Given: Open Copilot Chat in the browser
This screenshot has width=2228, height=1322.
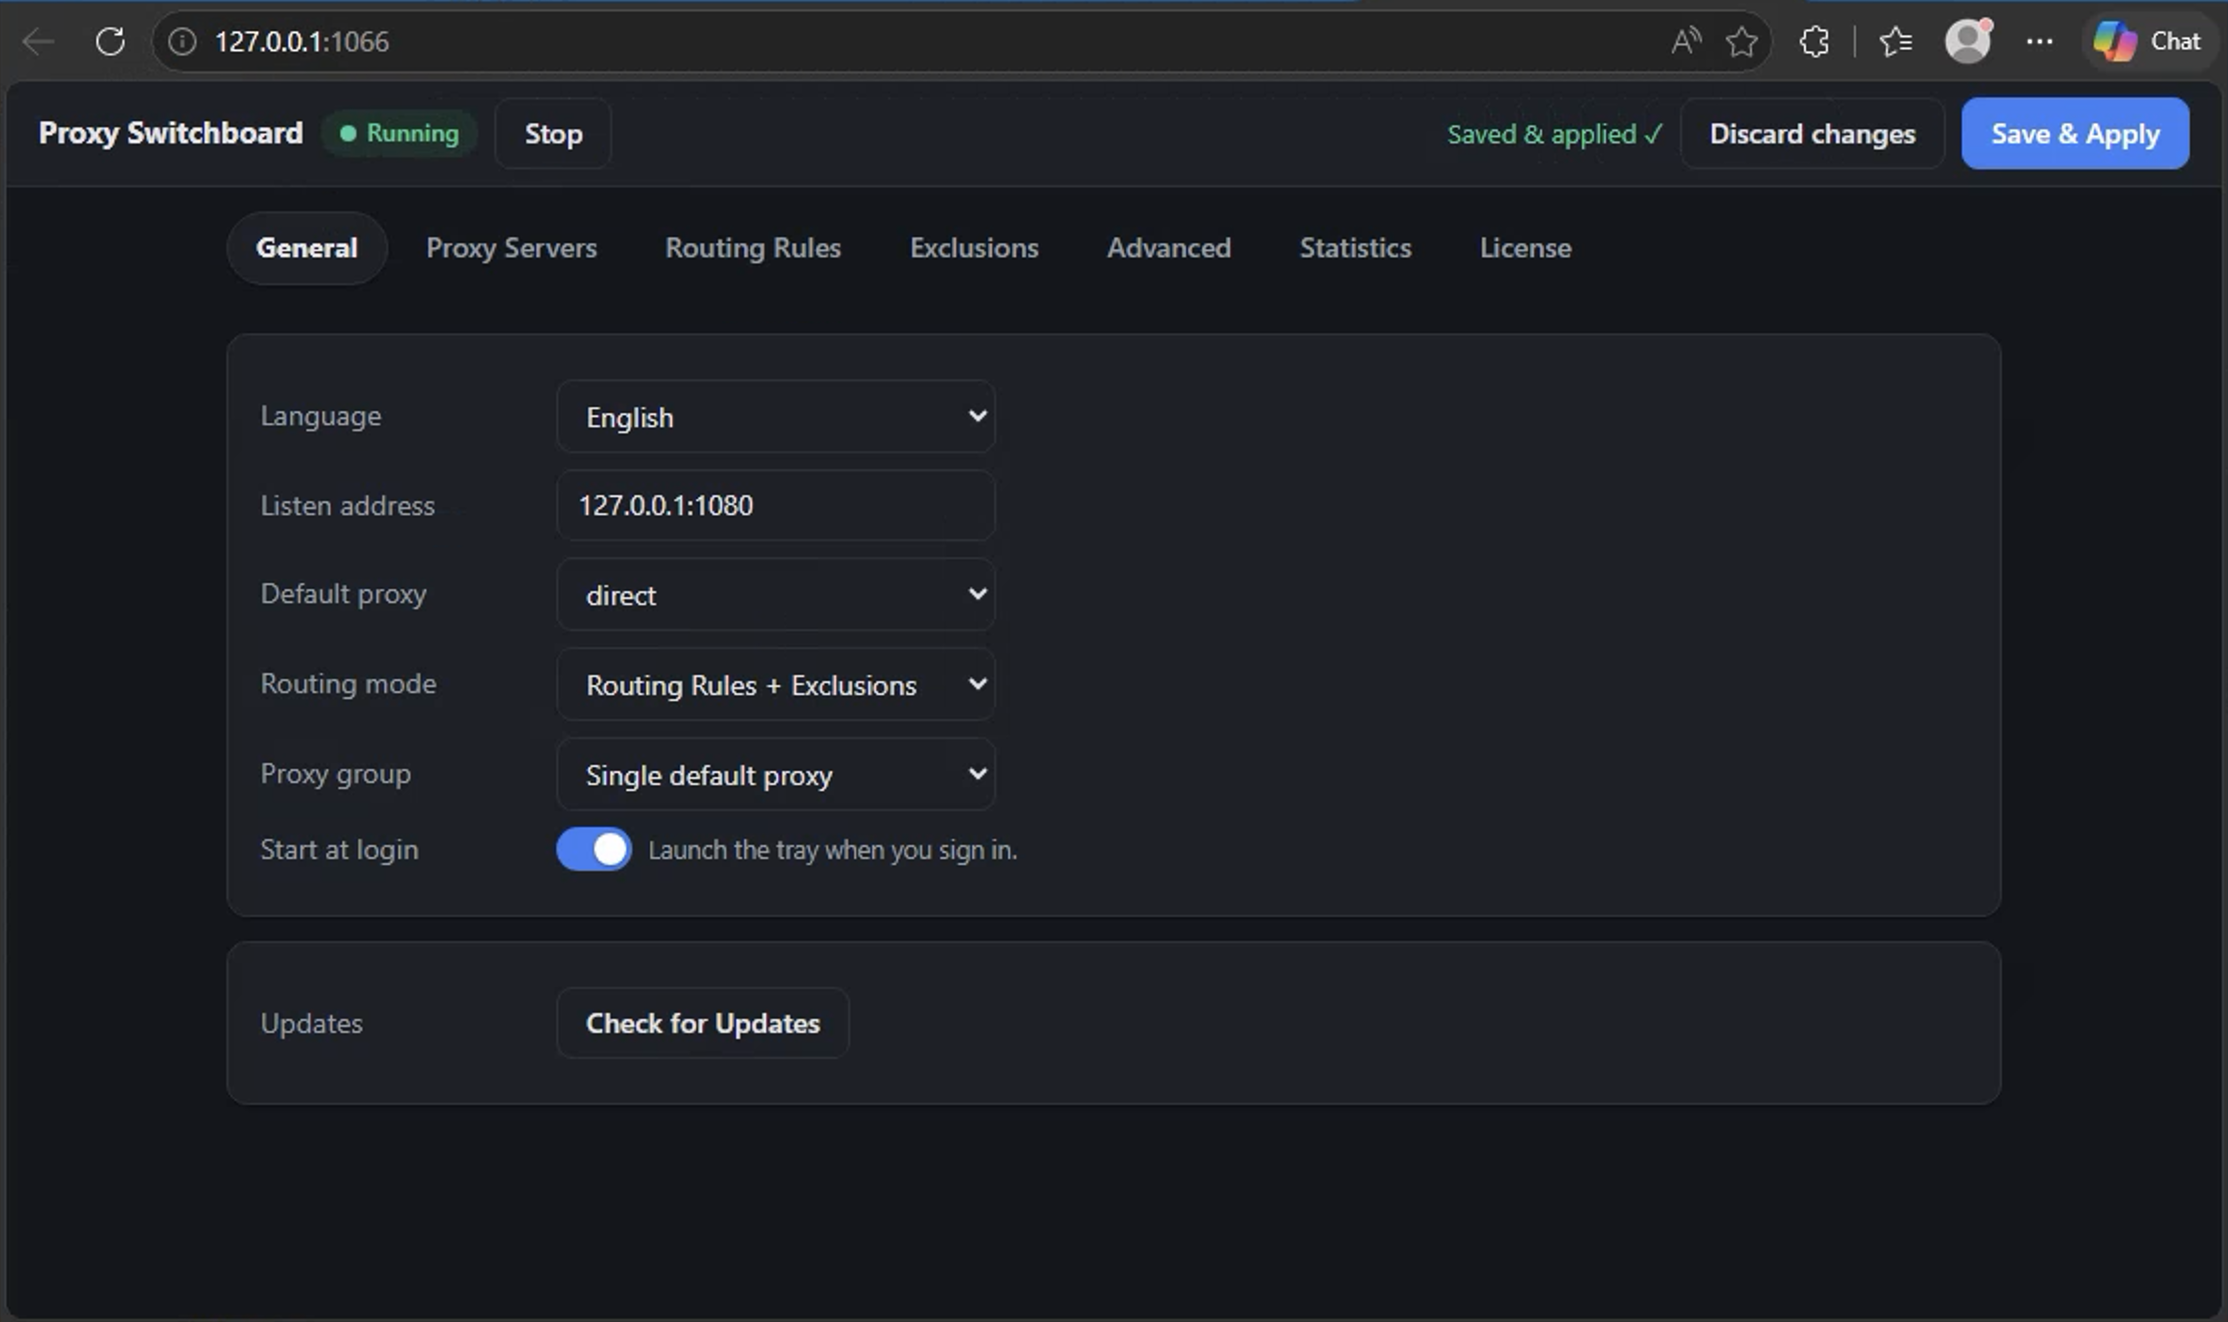Looking at the screenshot, I should [2148, 42].
